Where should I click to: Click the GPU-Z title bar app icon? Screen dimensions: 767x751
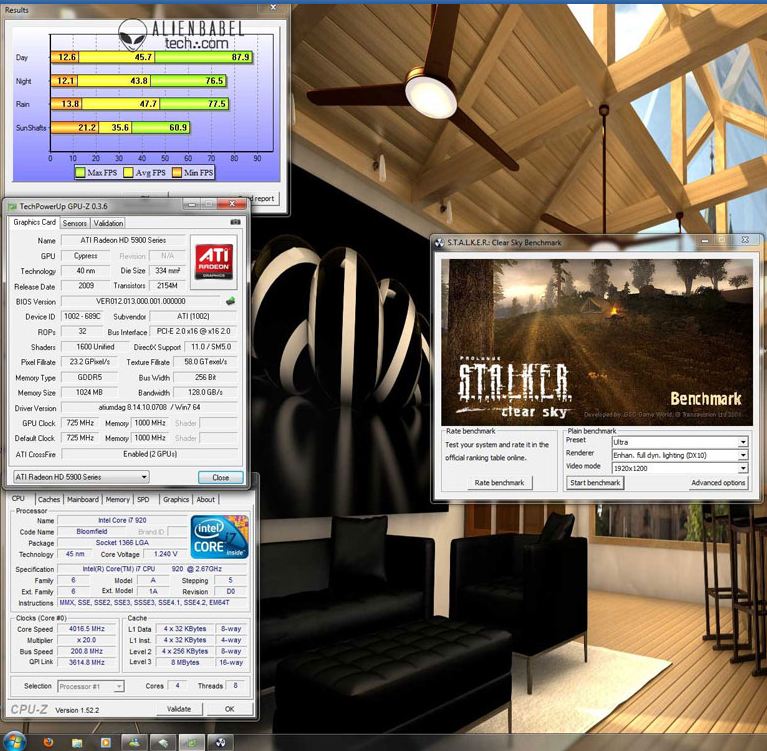12,206
